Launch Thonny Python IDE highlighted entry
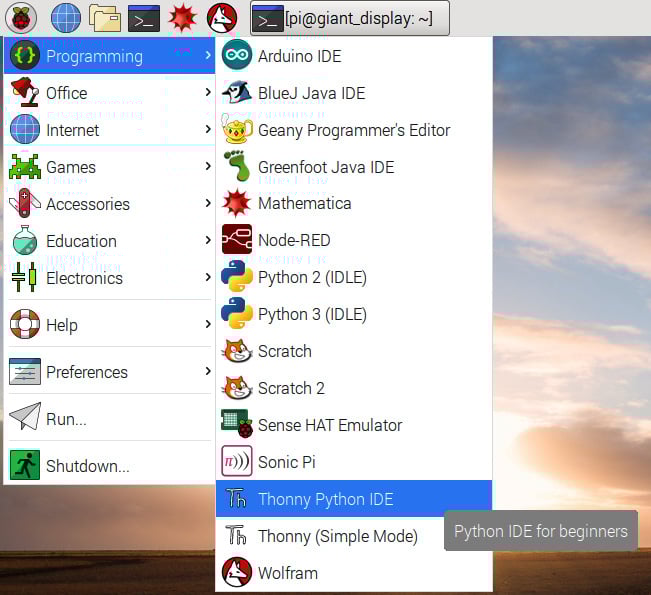 coord(354,498)
